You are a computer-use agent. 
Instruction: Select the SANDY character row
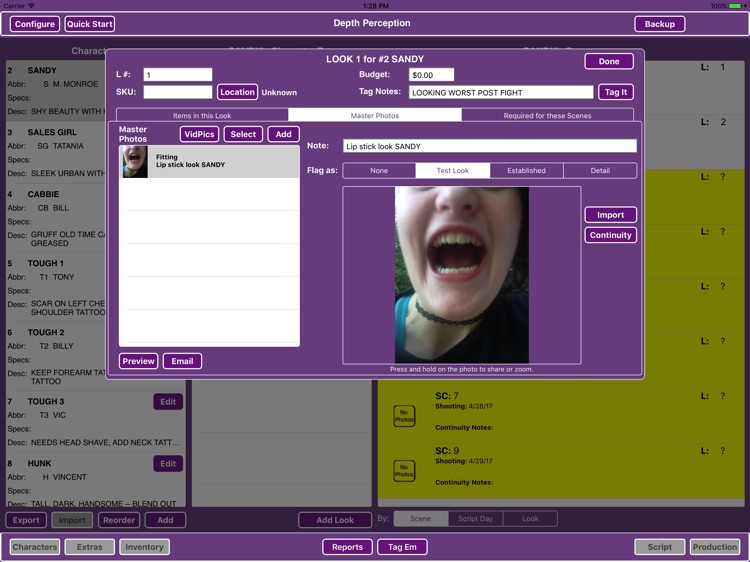pos(56,91)
